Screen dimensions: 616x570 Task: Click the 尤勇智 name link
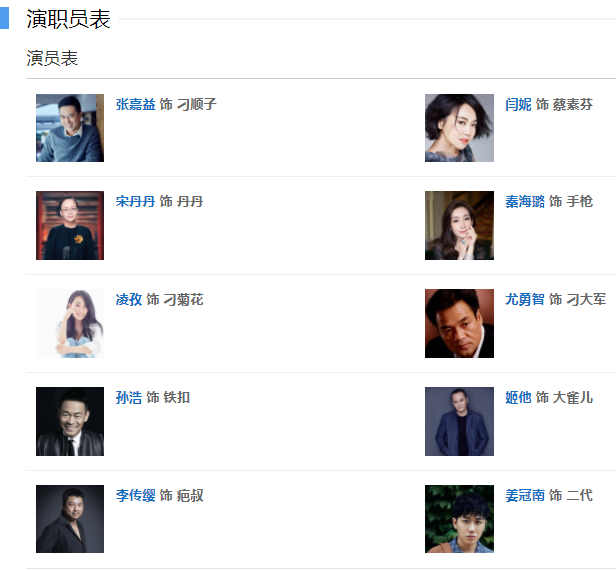pos(525,300)
